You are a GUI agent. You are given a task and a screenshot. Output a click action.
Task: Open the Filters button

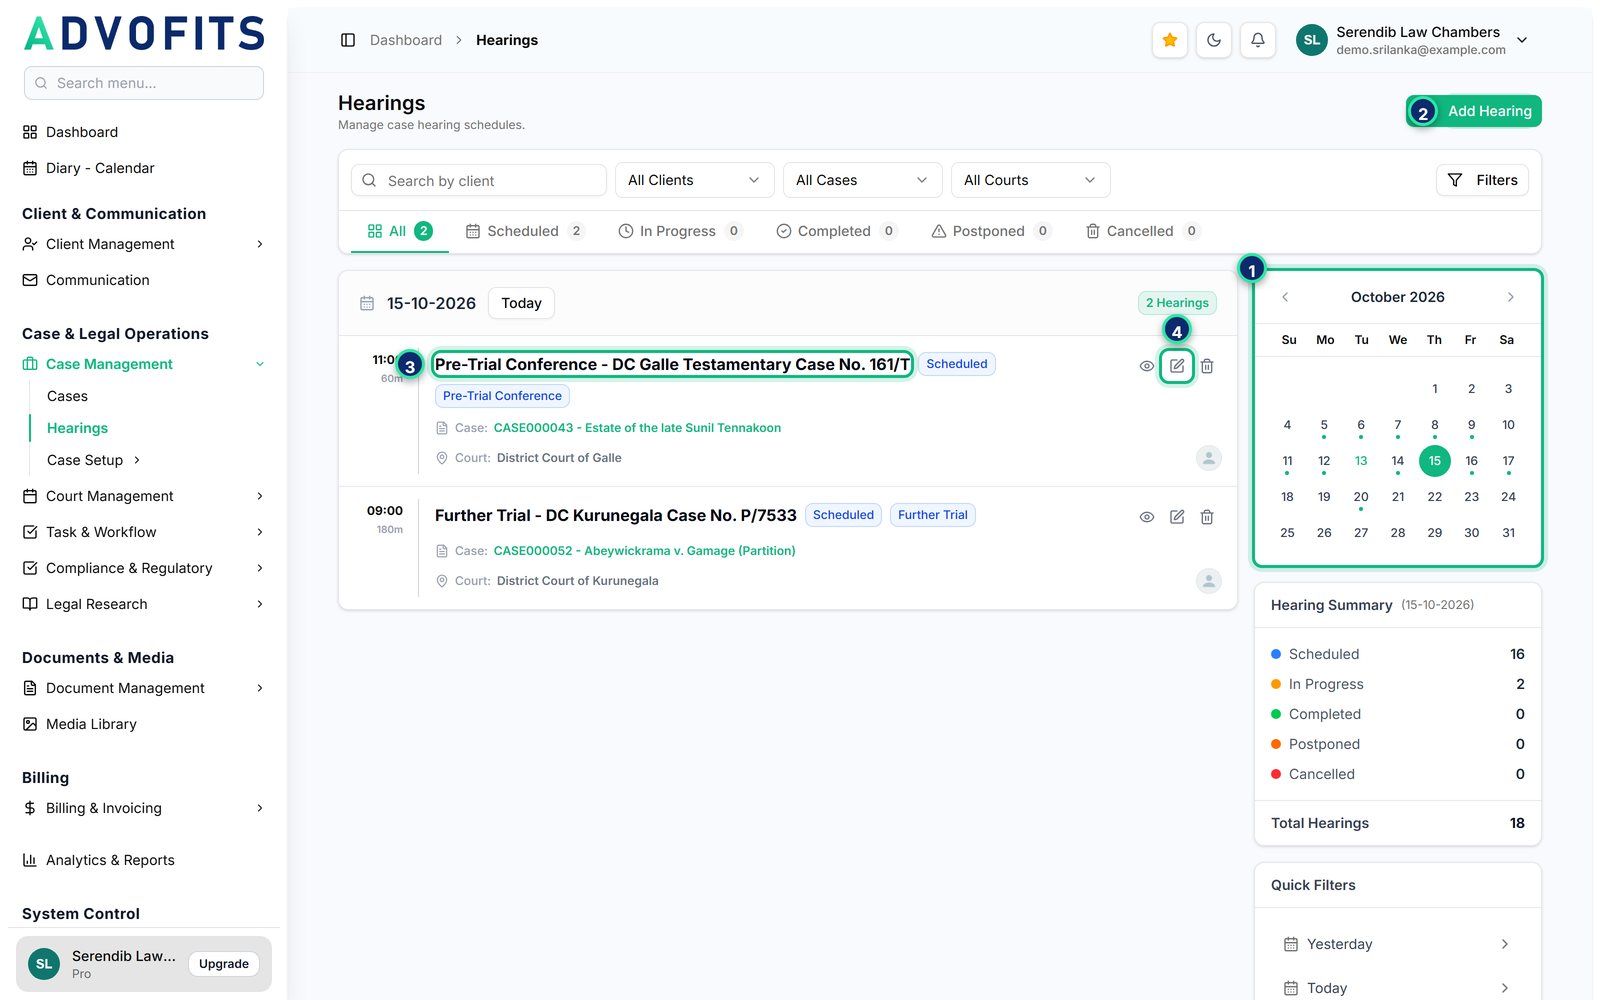click(1483, 180)
